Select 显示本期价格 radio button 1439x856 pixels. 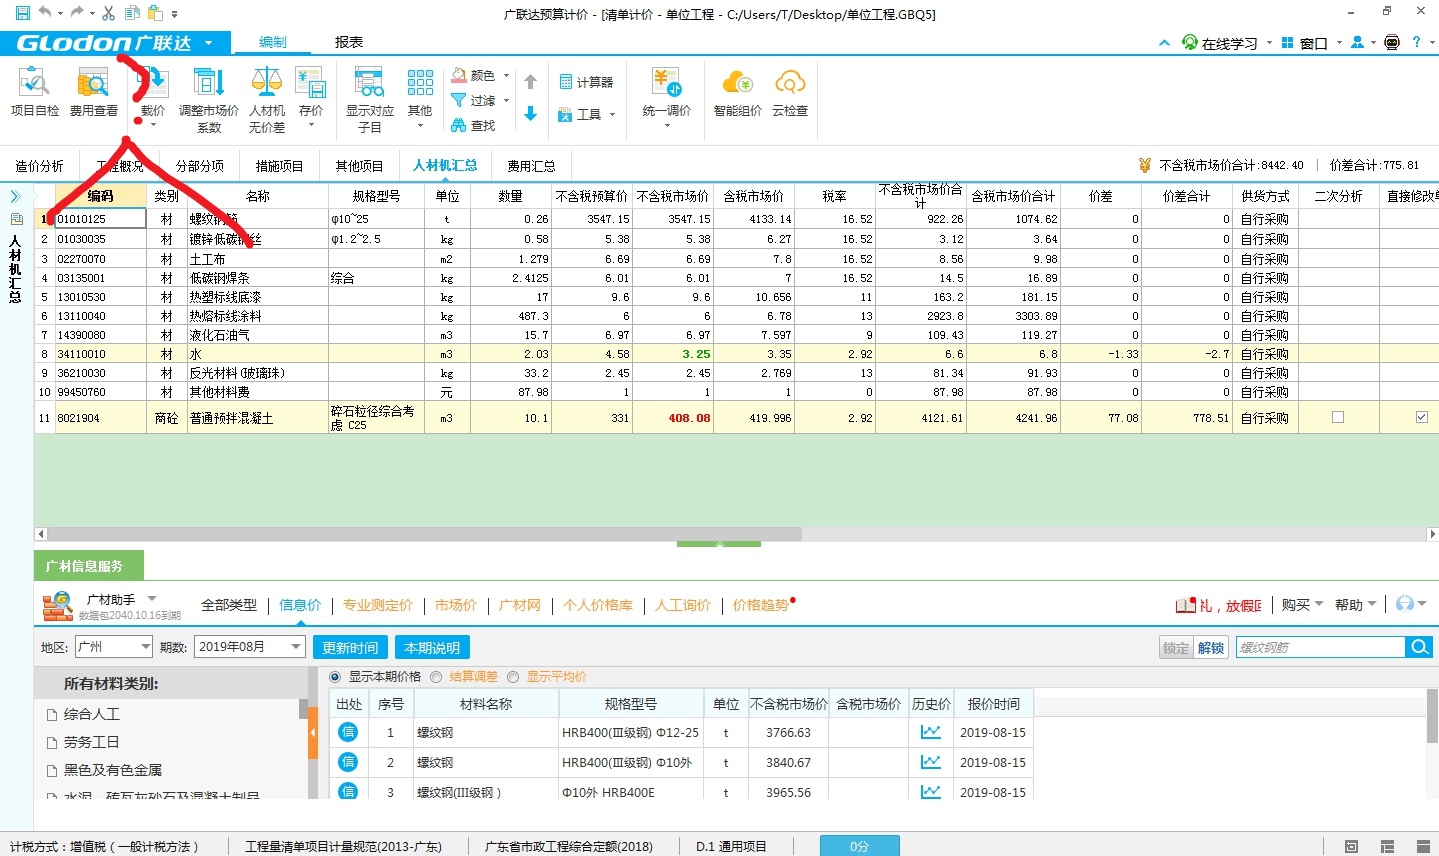point(335,677)
